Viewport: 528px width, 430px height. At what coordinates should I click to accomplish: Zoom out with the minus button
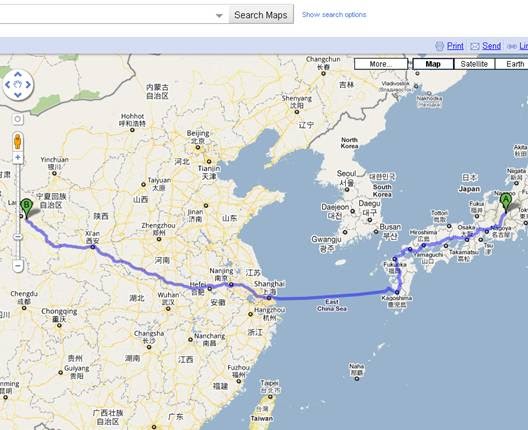18,266
